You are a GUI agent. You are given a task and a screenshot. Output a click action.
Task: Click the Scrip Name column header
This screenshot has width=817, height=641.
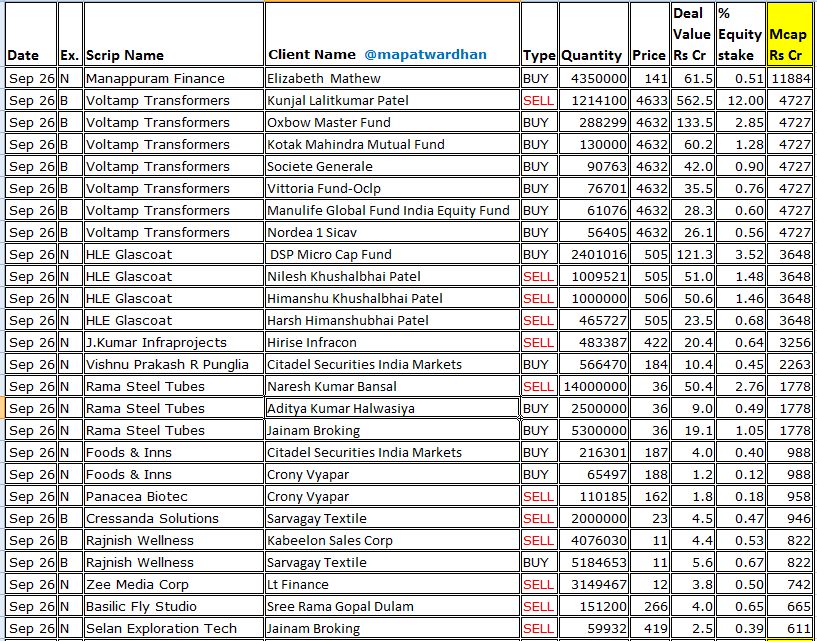click(174, 34)
